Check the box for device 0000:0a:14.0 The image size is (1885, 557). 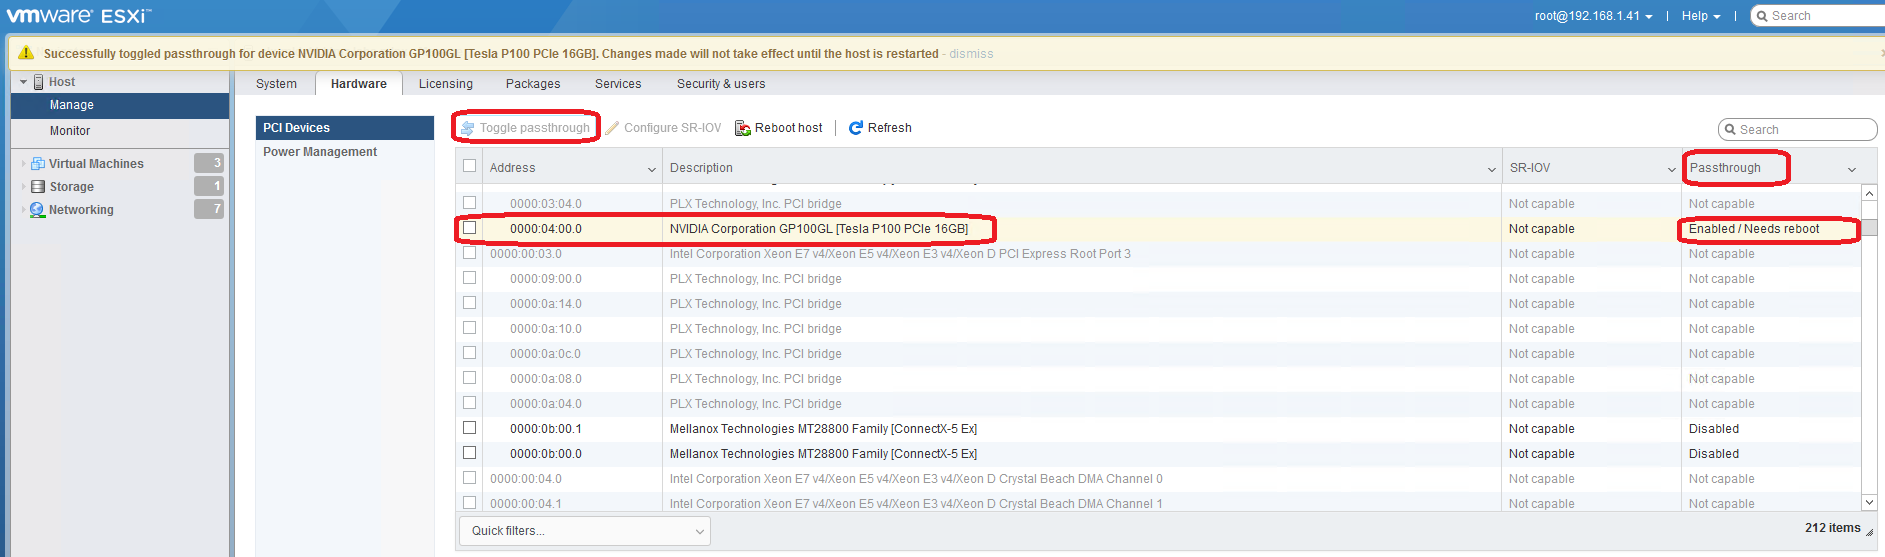tap(470, 303)
